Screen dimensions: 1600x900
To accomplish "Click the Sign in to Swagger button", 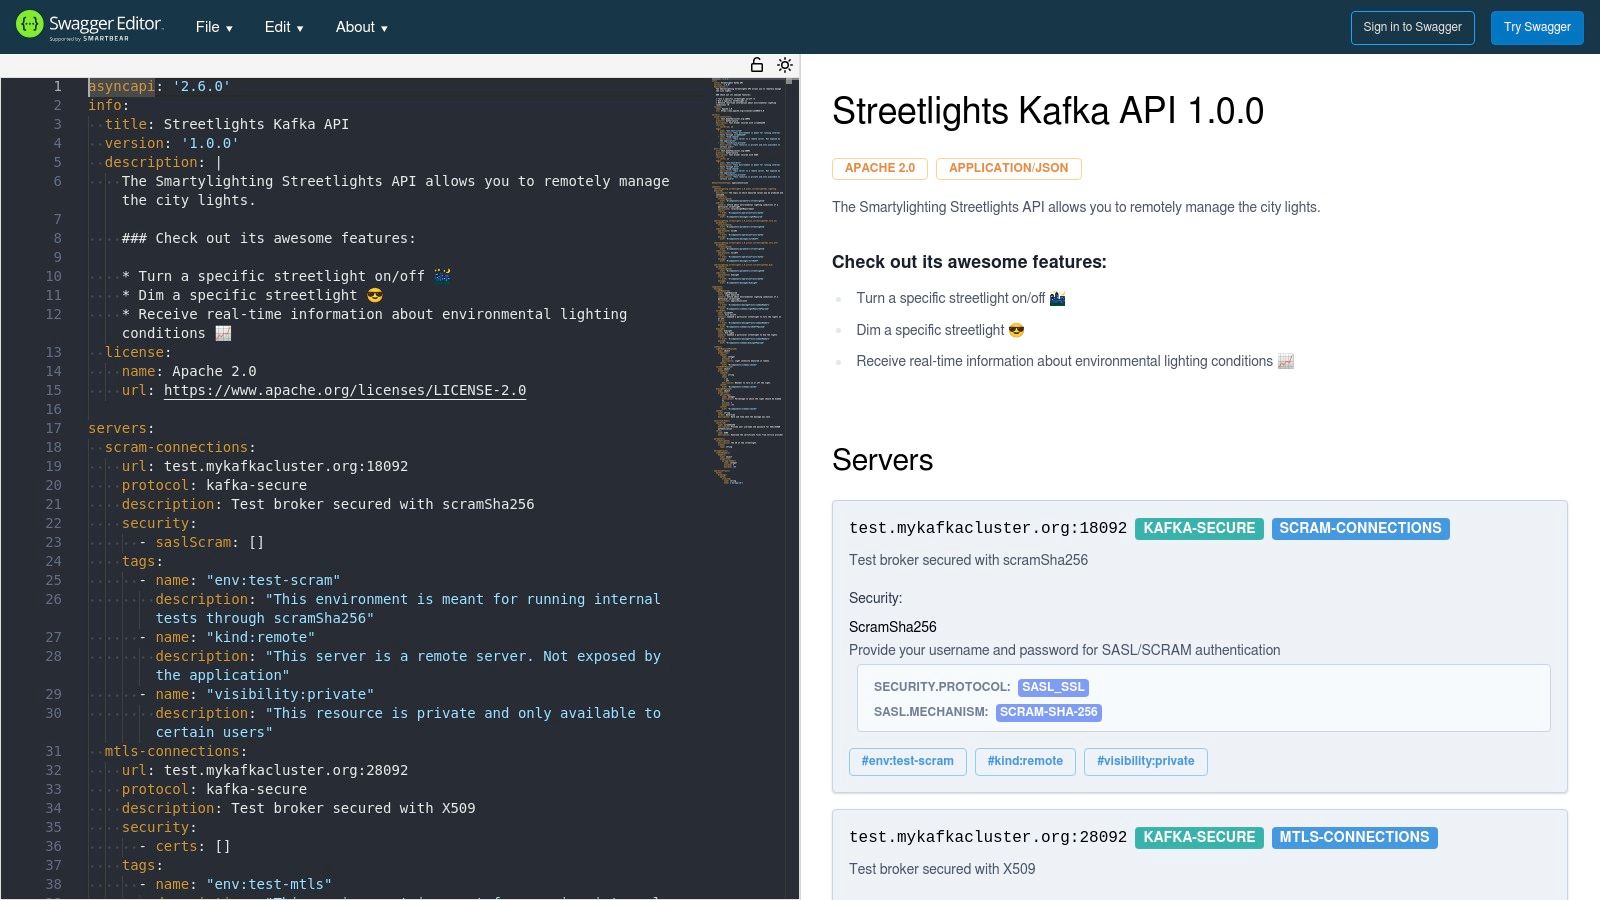I will 1413,27.
